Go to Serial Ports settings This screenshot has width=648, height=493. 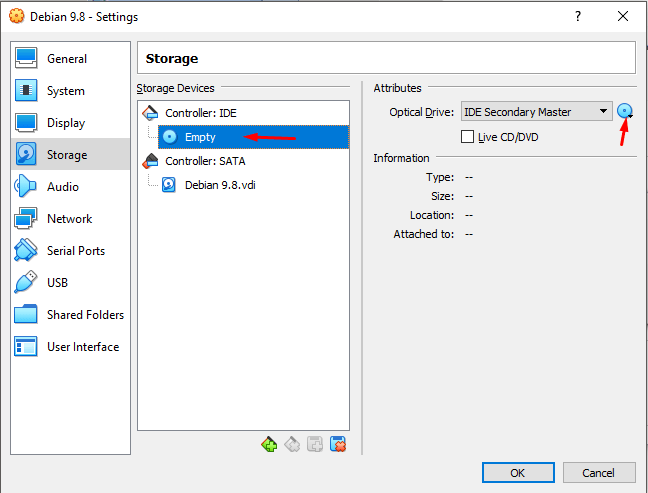75,251
